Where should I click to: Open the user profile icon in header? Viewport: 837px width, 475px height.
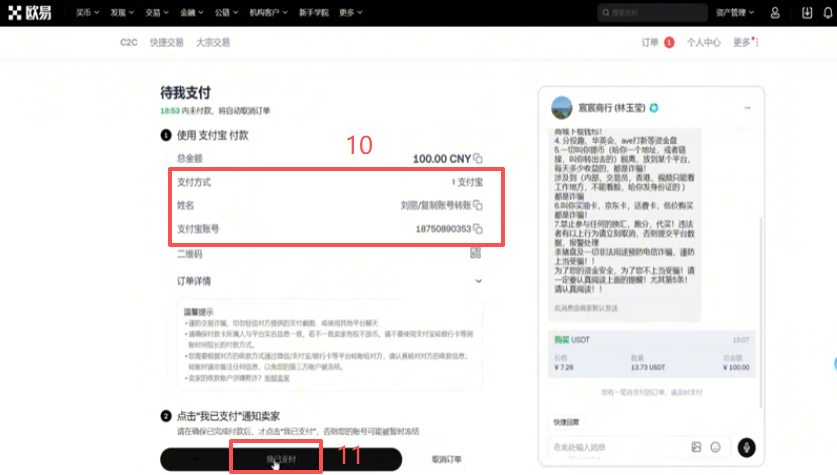pyautogui.click(x=775, y=13)
